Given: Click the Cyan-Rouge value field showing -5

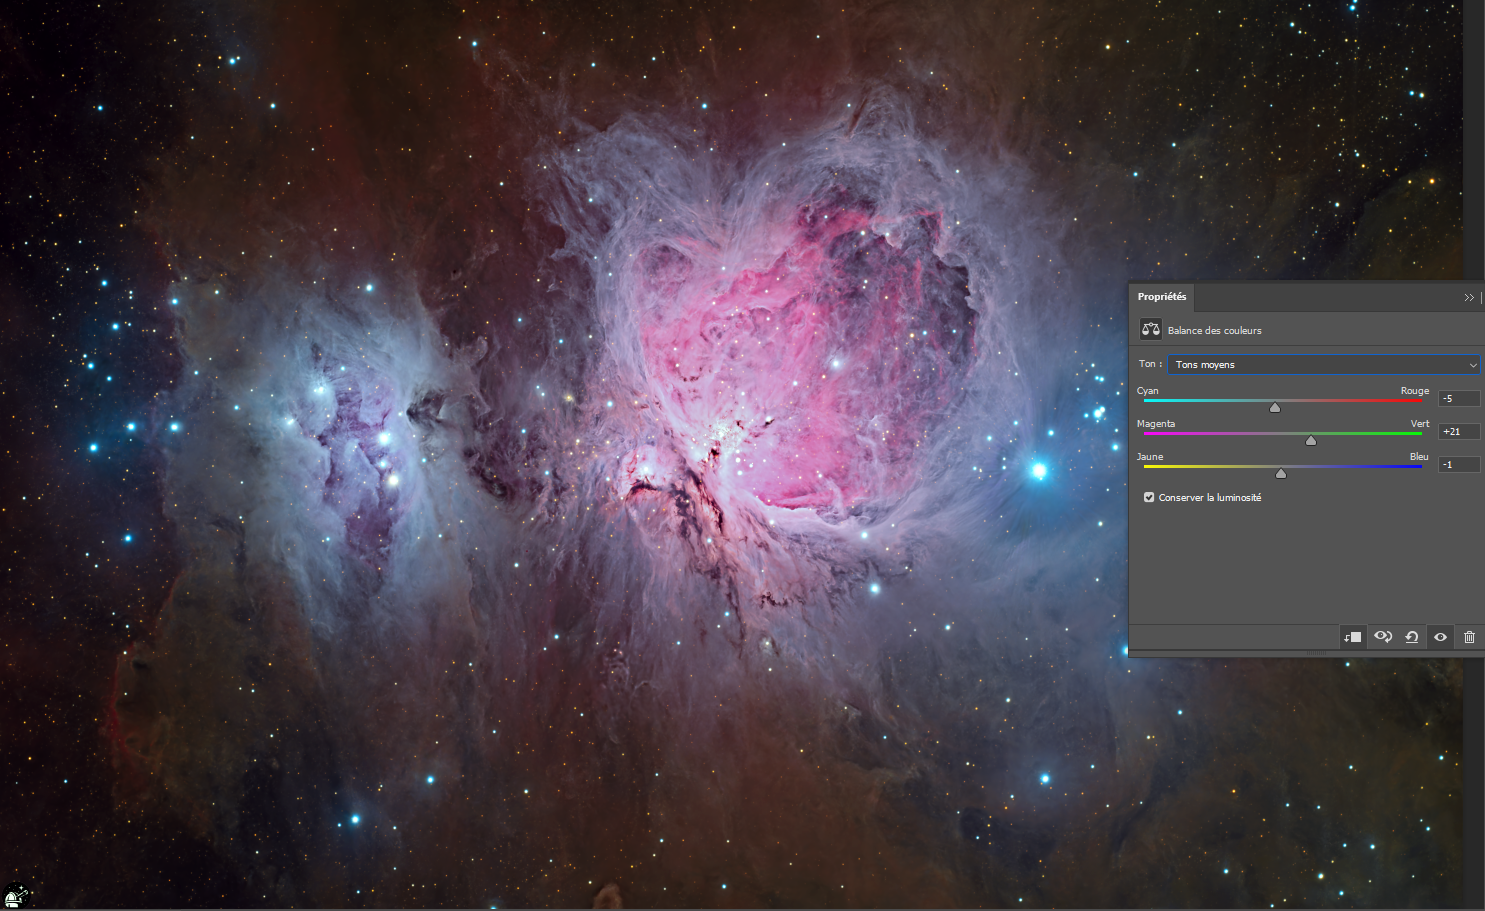Looking at the screenshot, I should point(1458,399).
